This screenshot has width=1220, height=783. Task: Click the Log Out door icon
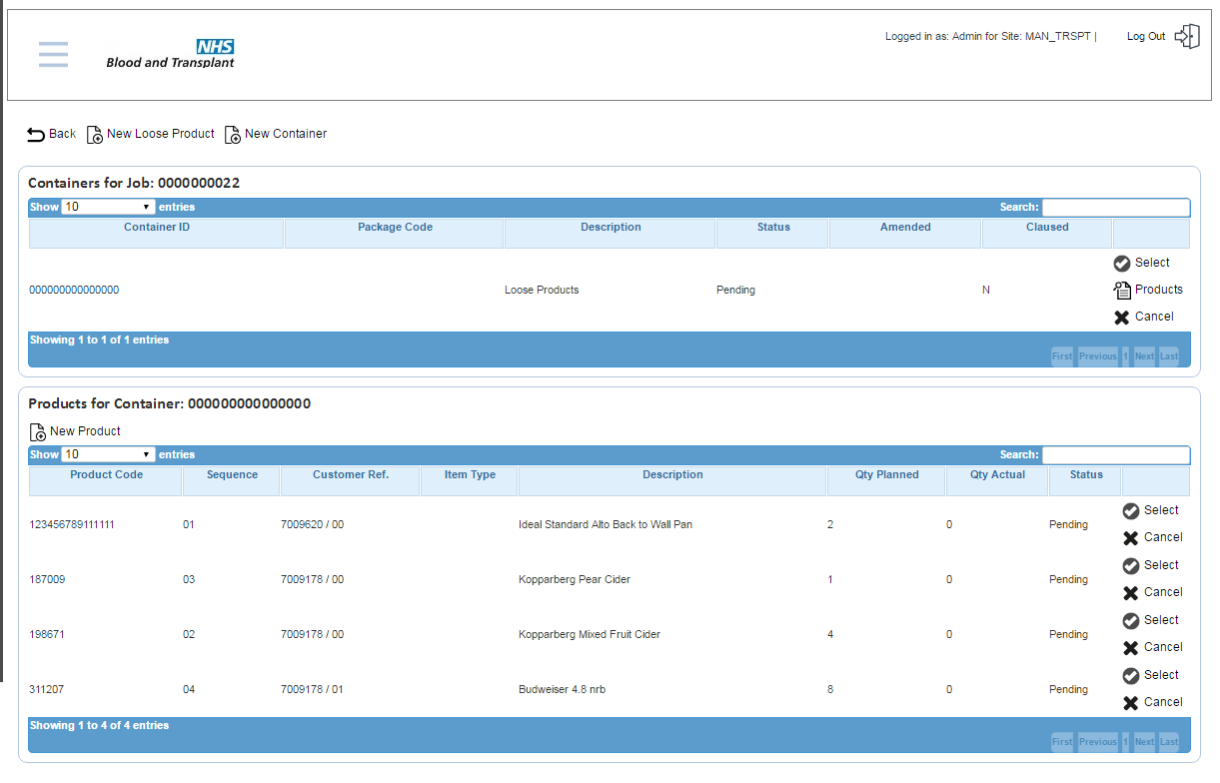coord(1187,37)
